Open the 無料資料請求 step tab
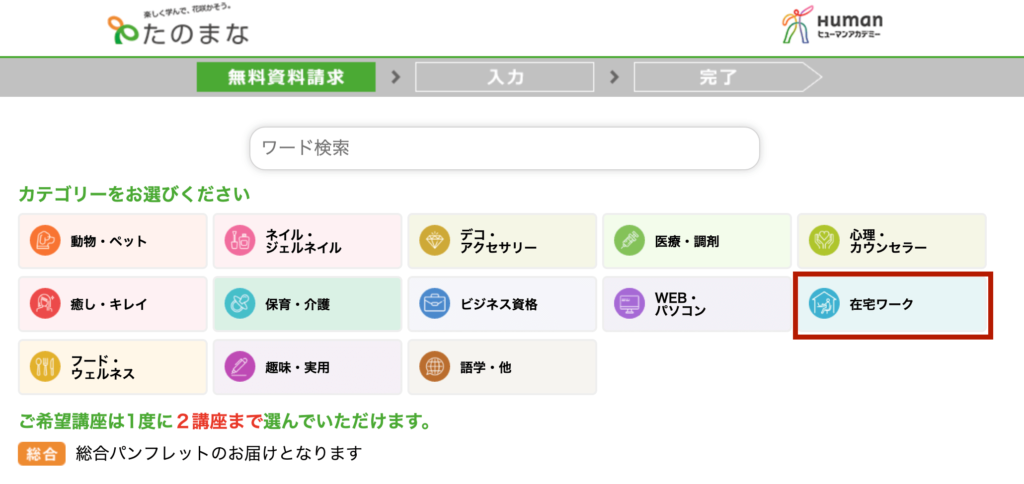1024x484 pixels. point(286,77)
